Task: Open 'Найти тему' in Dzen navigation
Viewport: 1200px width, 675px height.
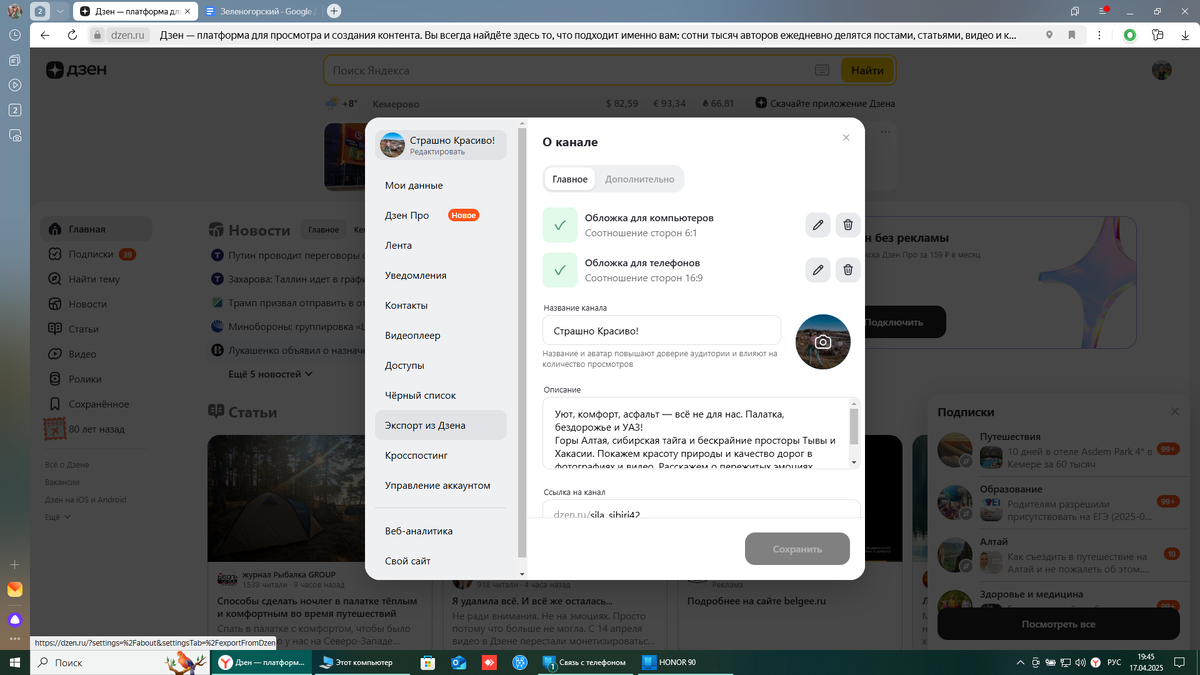Action: pos(96,279)
